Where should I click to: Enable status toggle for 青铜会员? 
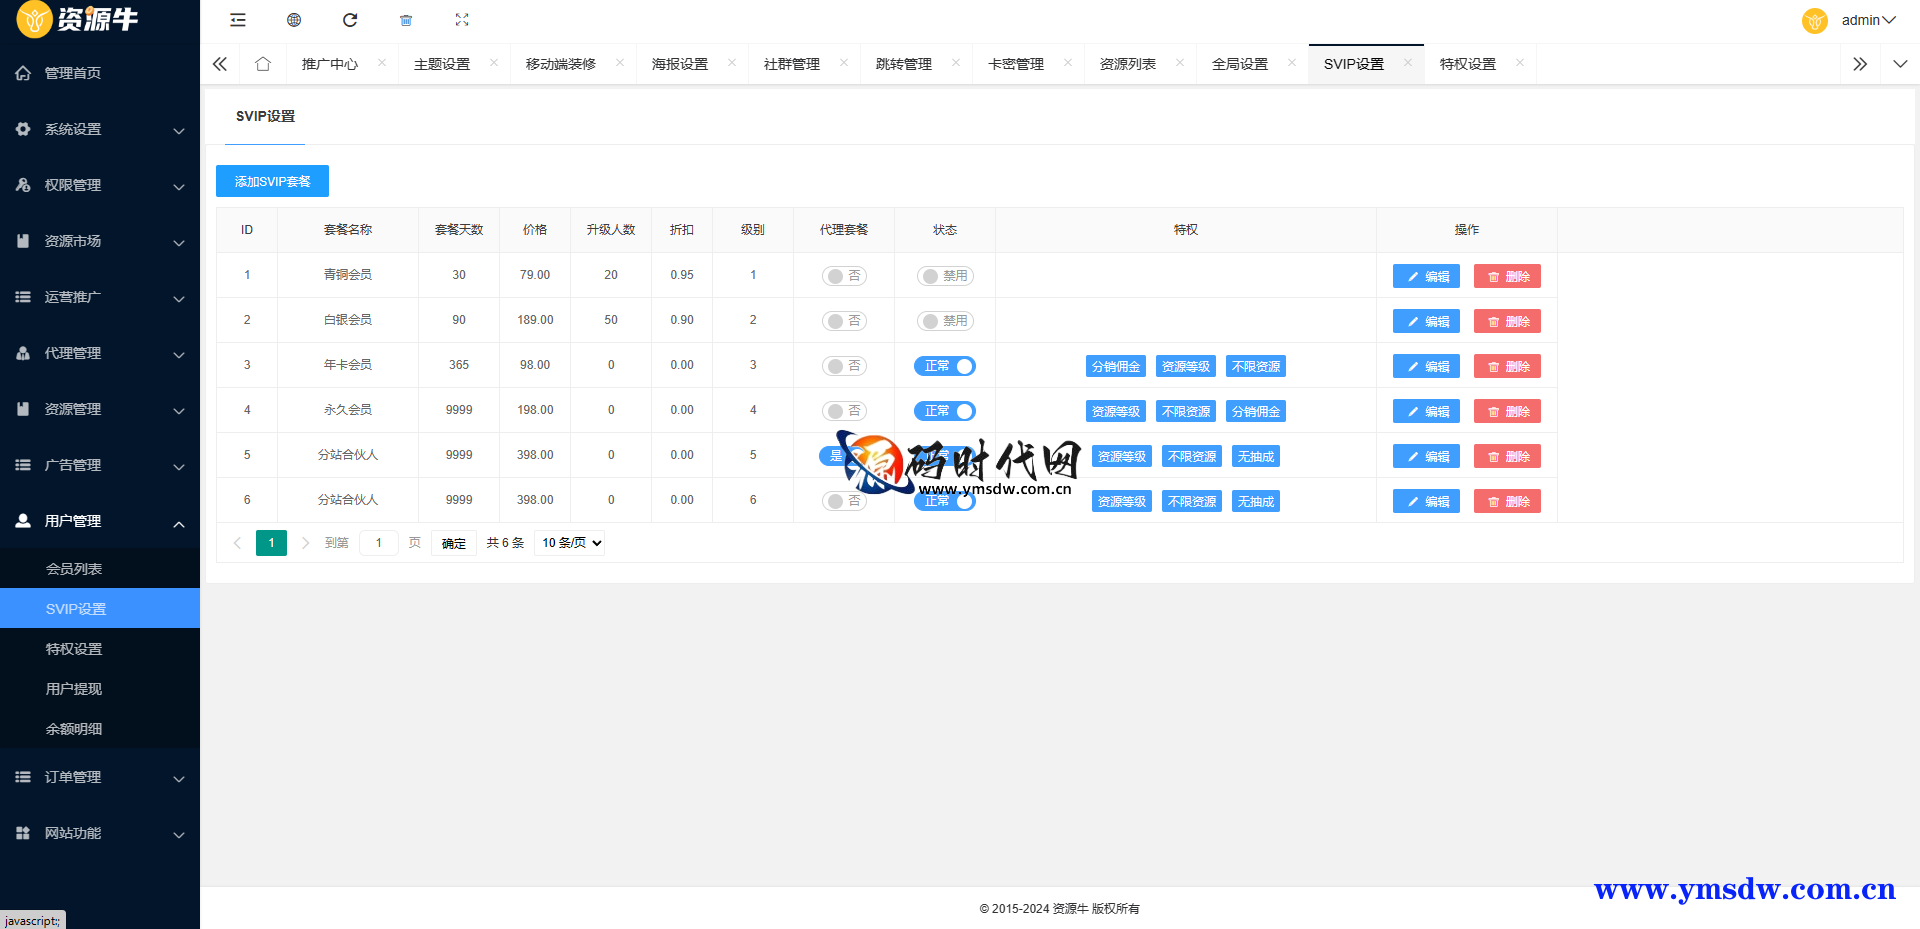(x=945, y=276)
